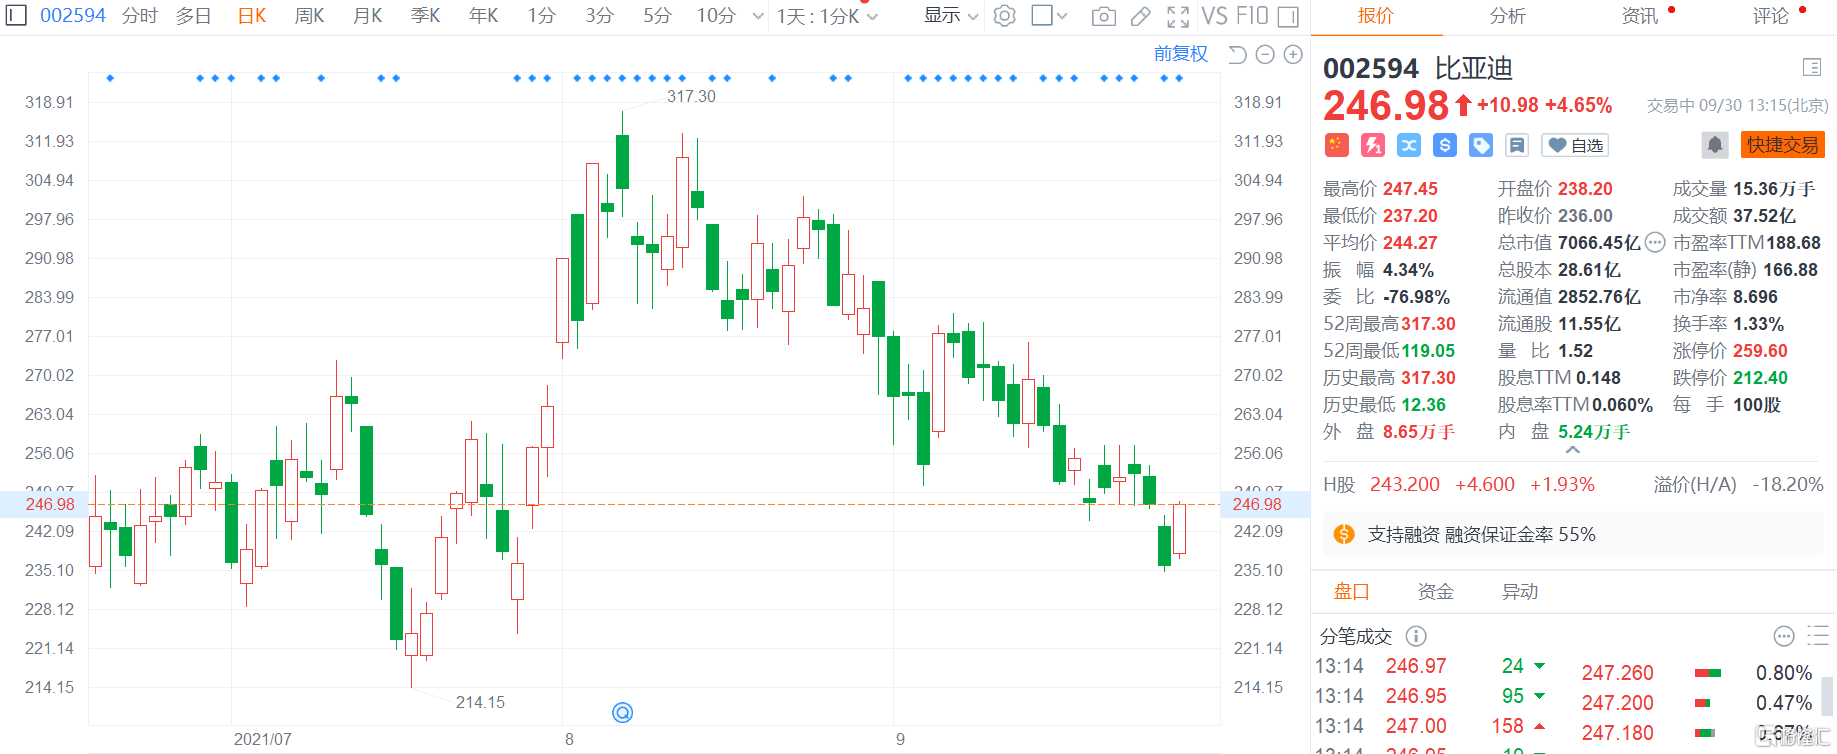The height and width of the screenshot is (754, 1837).
Task: Click the trade list scrollbar thumb
Action: (1826, 695)
